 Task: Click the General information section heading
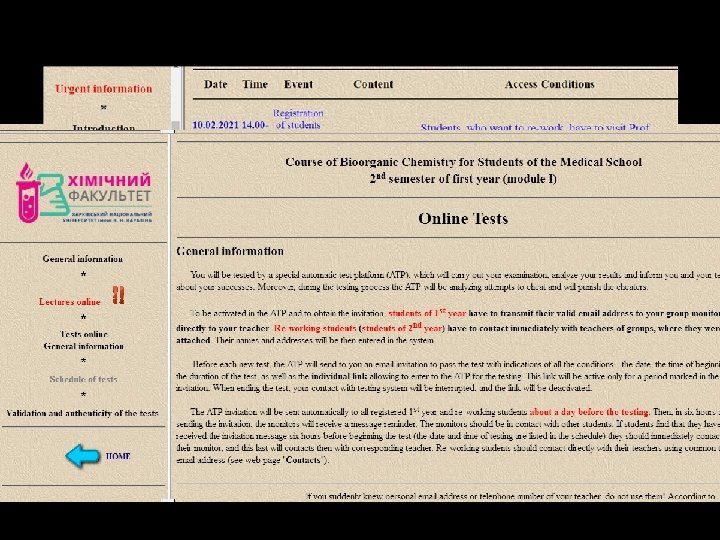[230, 251]
